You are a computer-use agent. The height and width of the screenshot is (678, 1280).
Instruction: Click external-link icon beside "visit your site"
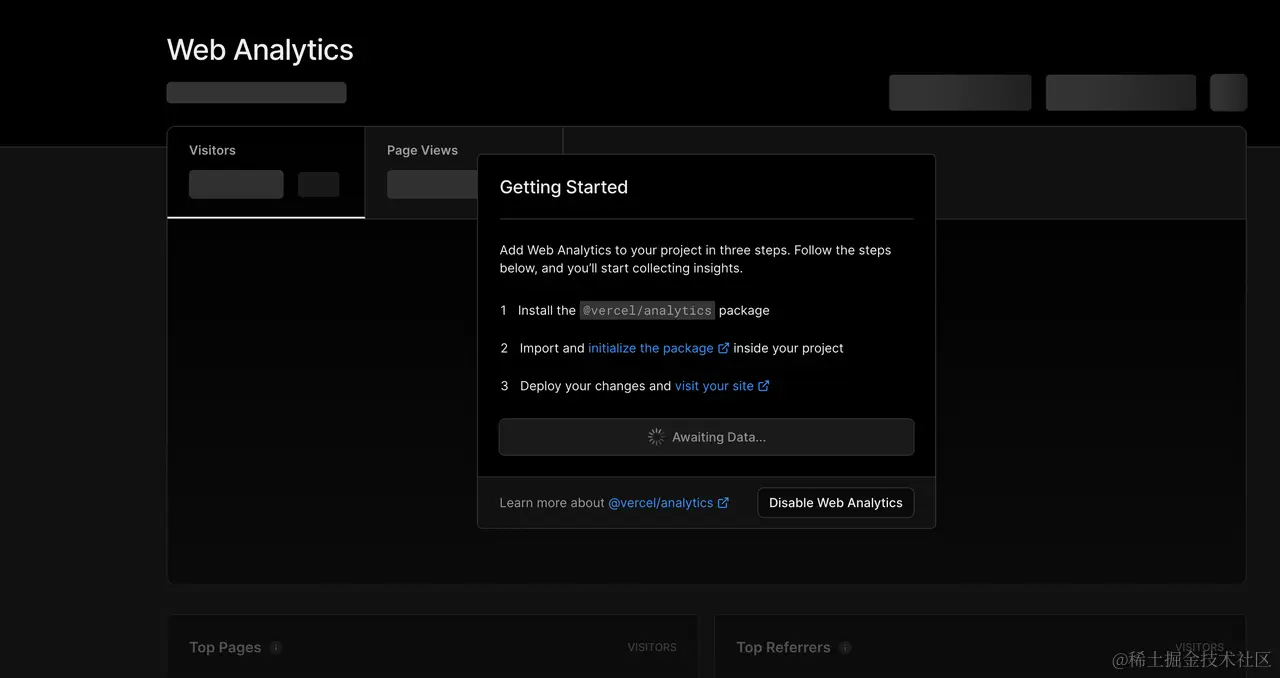[764, 386]
